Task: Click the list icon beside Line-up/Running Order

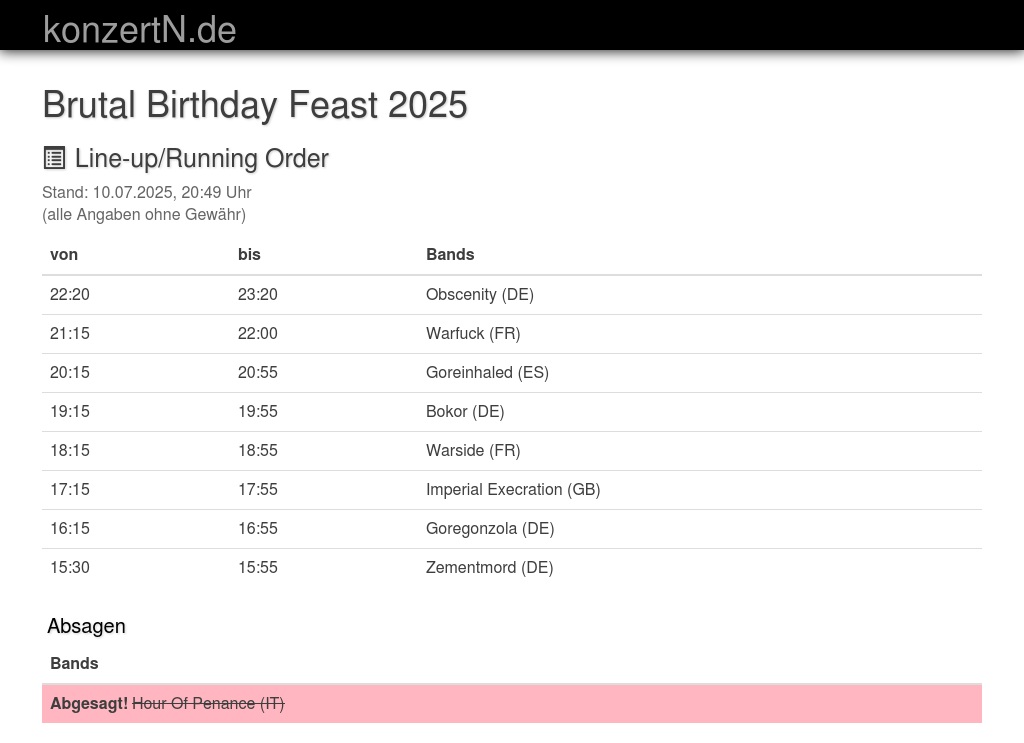Action: click(54, 158)
